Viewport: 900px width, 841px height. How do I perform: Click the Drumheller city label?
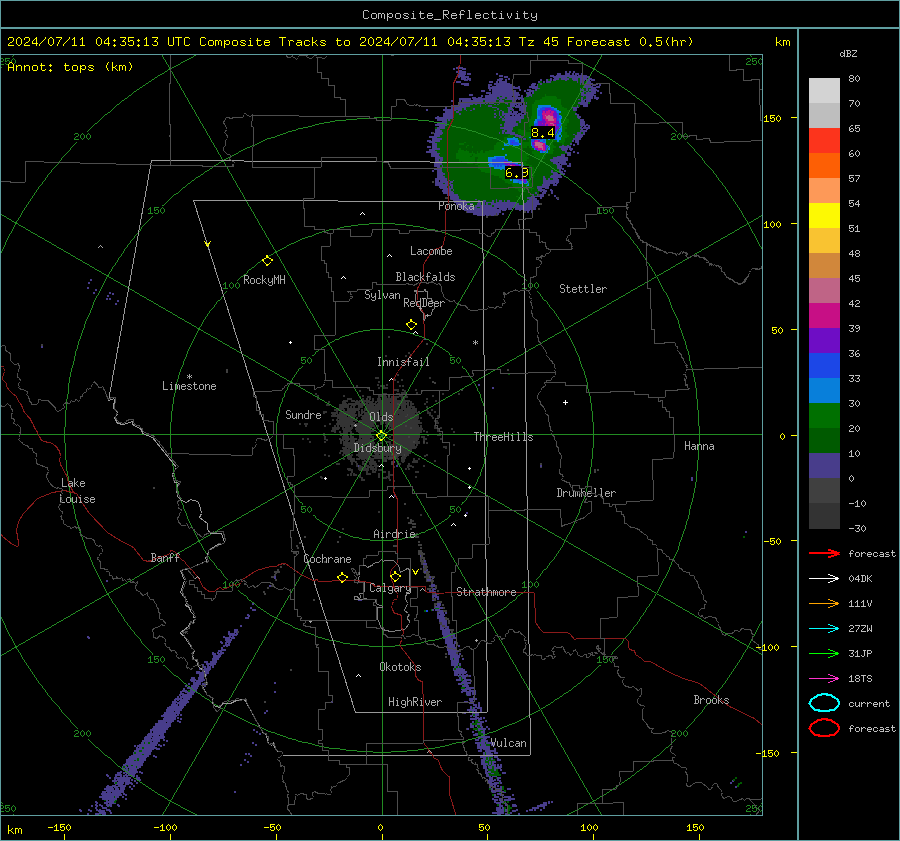click(x=586, y=493)
